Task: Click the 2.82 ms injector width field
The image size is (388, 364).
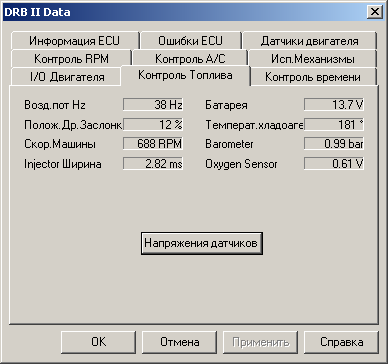Action: tap(153, 164)
